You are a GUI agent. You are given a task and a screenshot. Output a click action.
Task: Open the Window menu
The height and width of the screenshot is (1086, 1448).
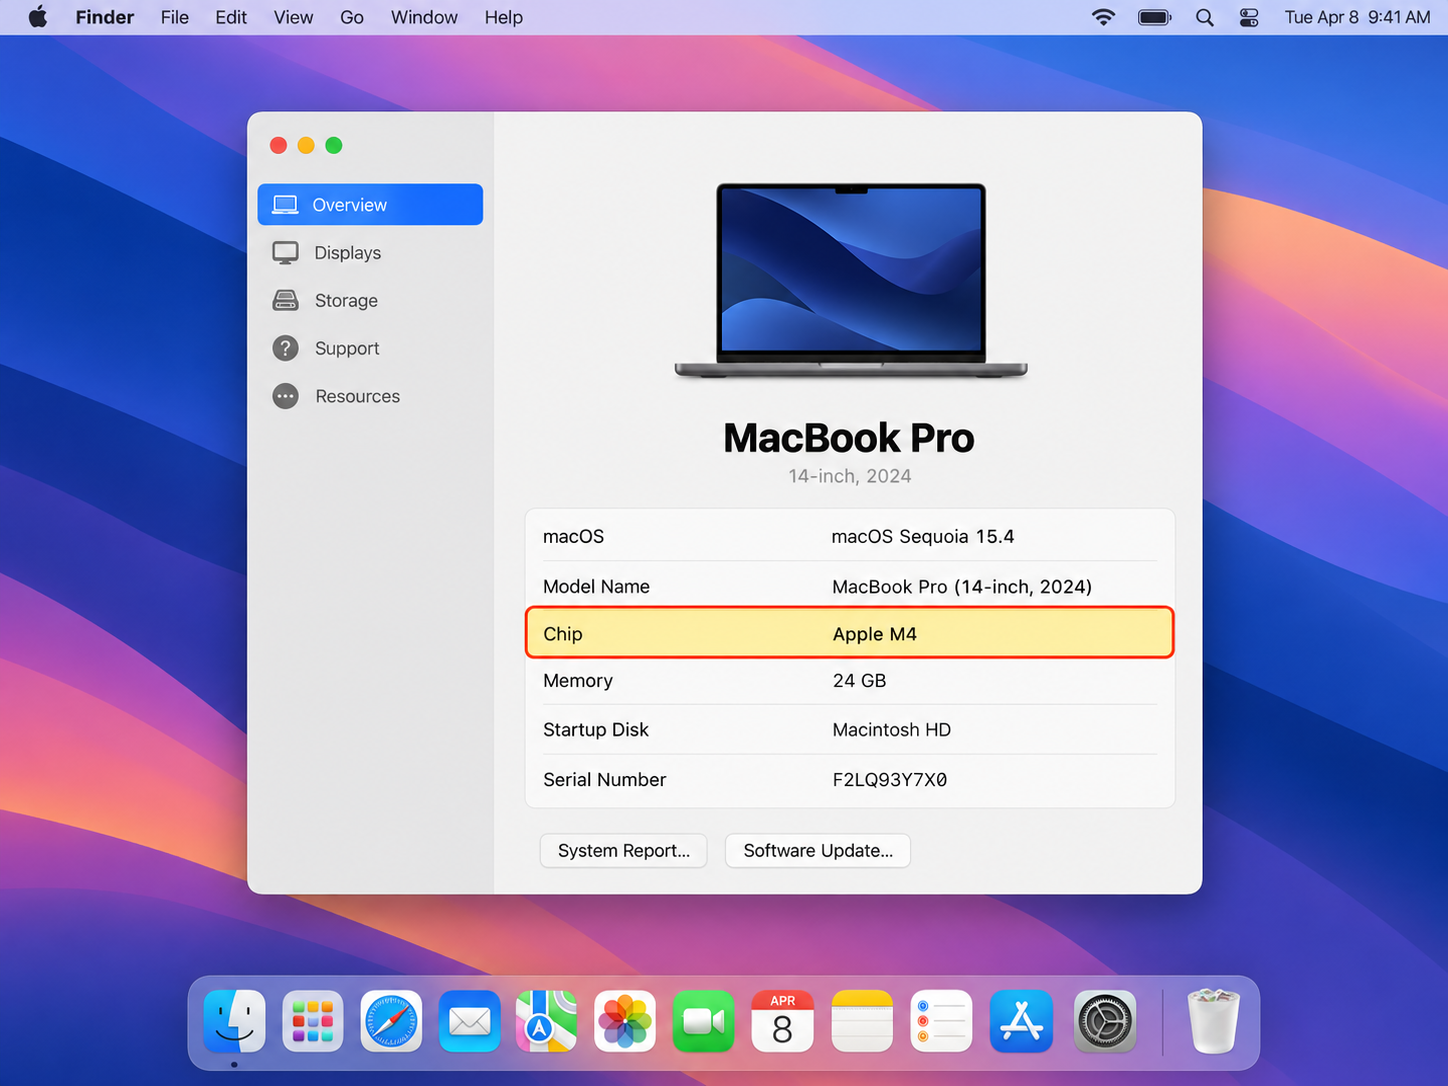pos(424,17)
